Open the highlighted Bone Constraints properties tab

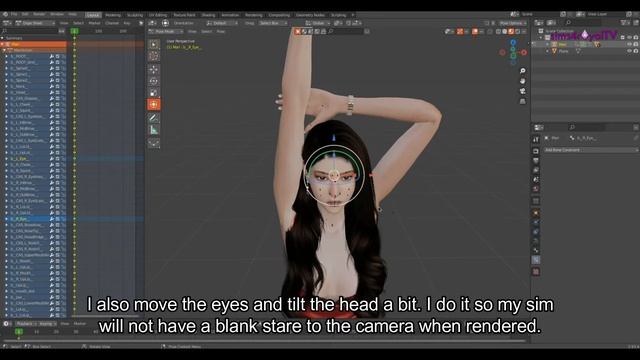(x=536, y=260)
